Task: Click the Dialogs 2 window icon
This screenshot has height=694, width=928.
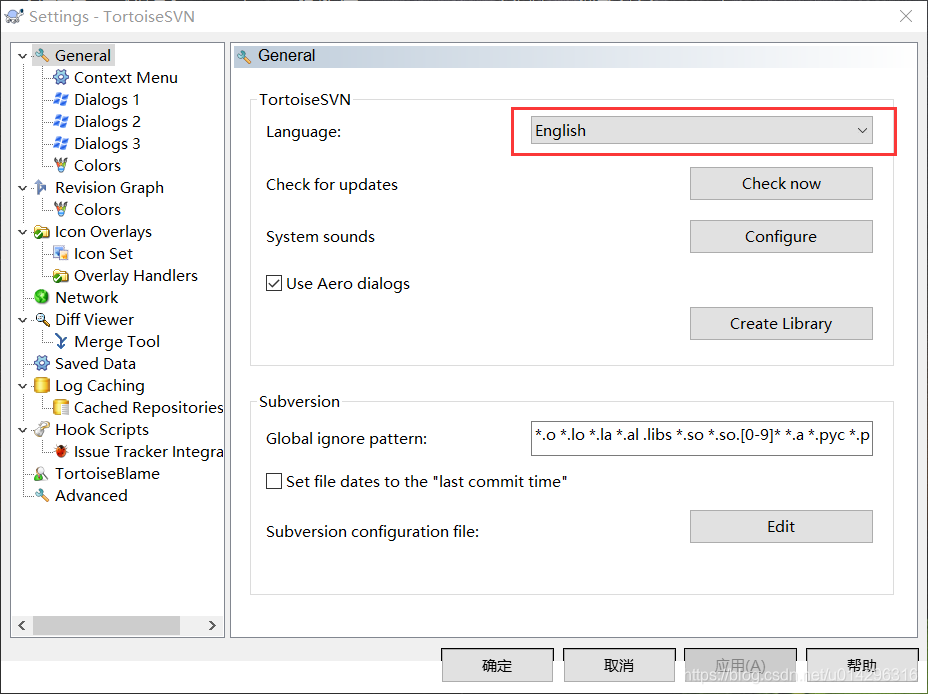Action: tap(60, 121)
